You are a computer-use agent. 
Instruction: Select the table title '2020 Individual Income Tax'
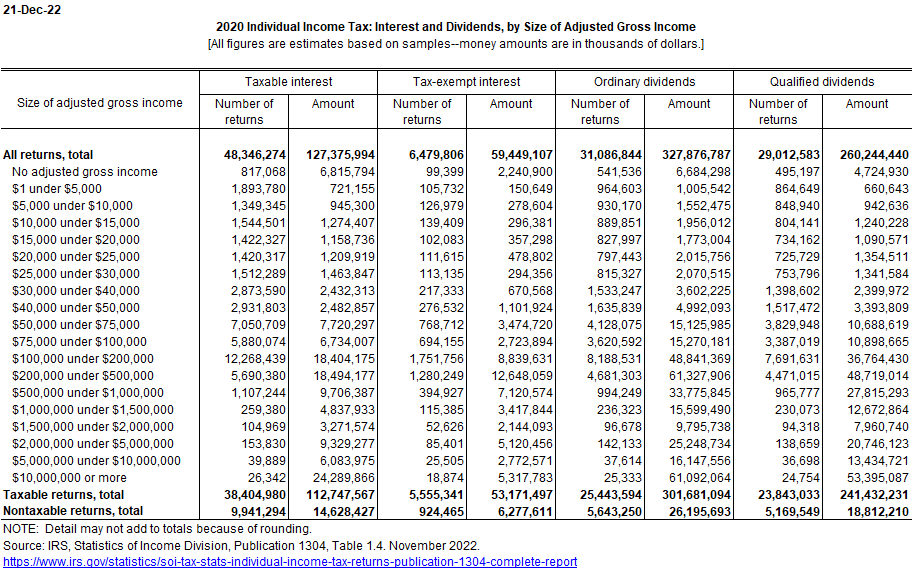point(455,27)
